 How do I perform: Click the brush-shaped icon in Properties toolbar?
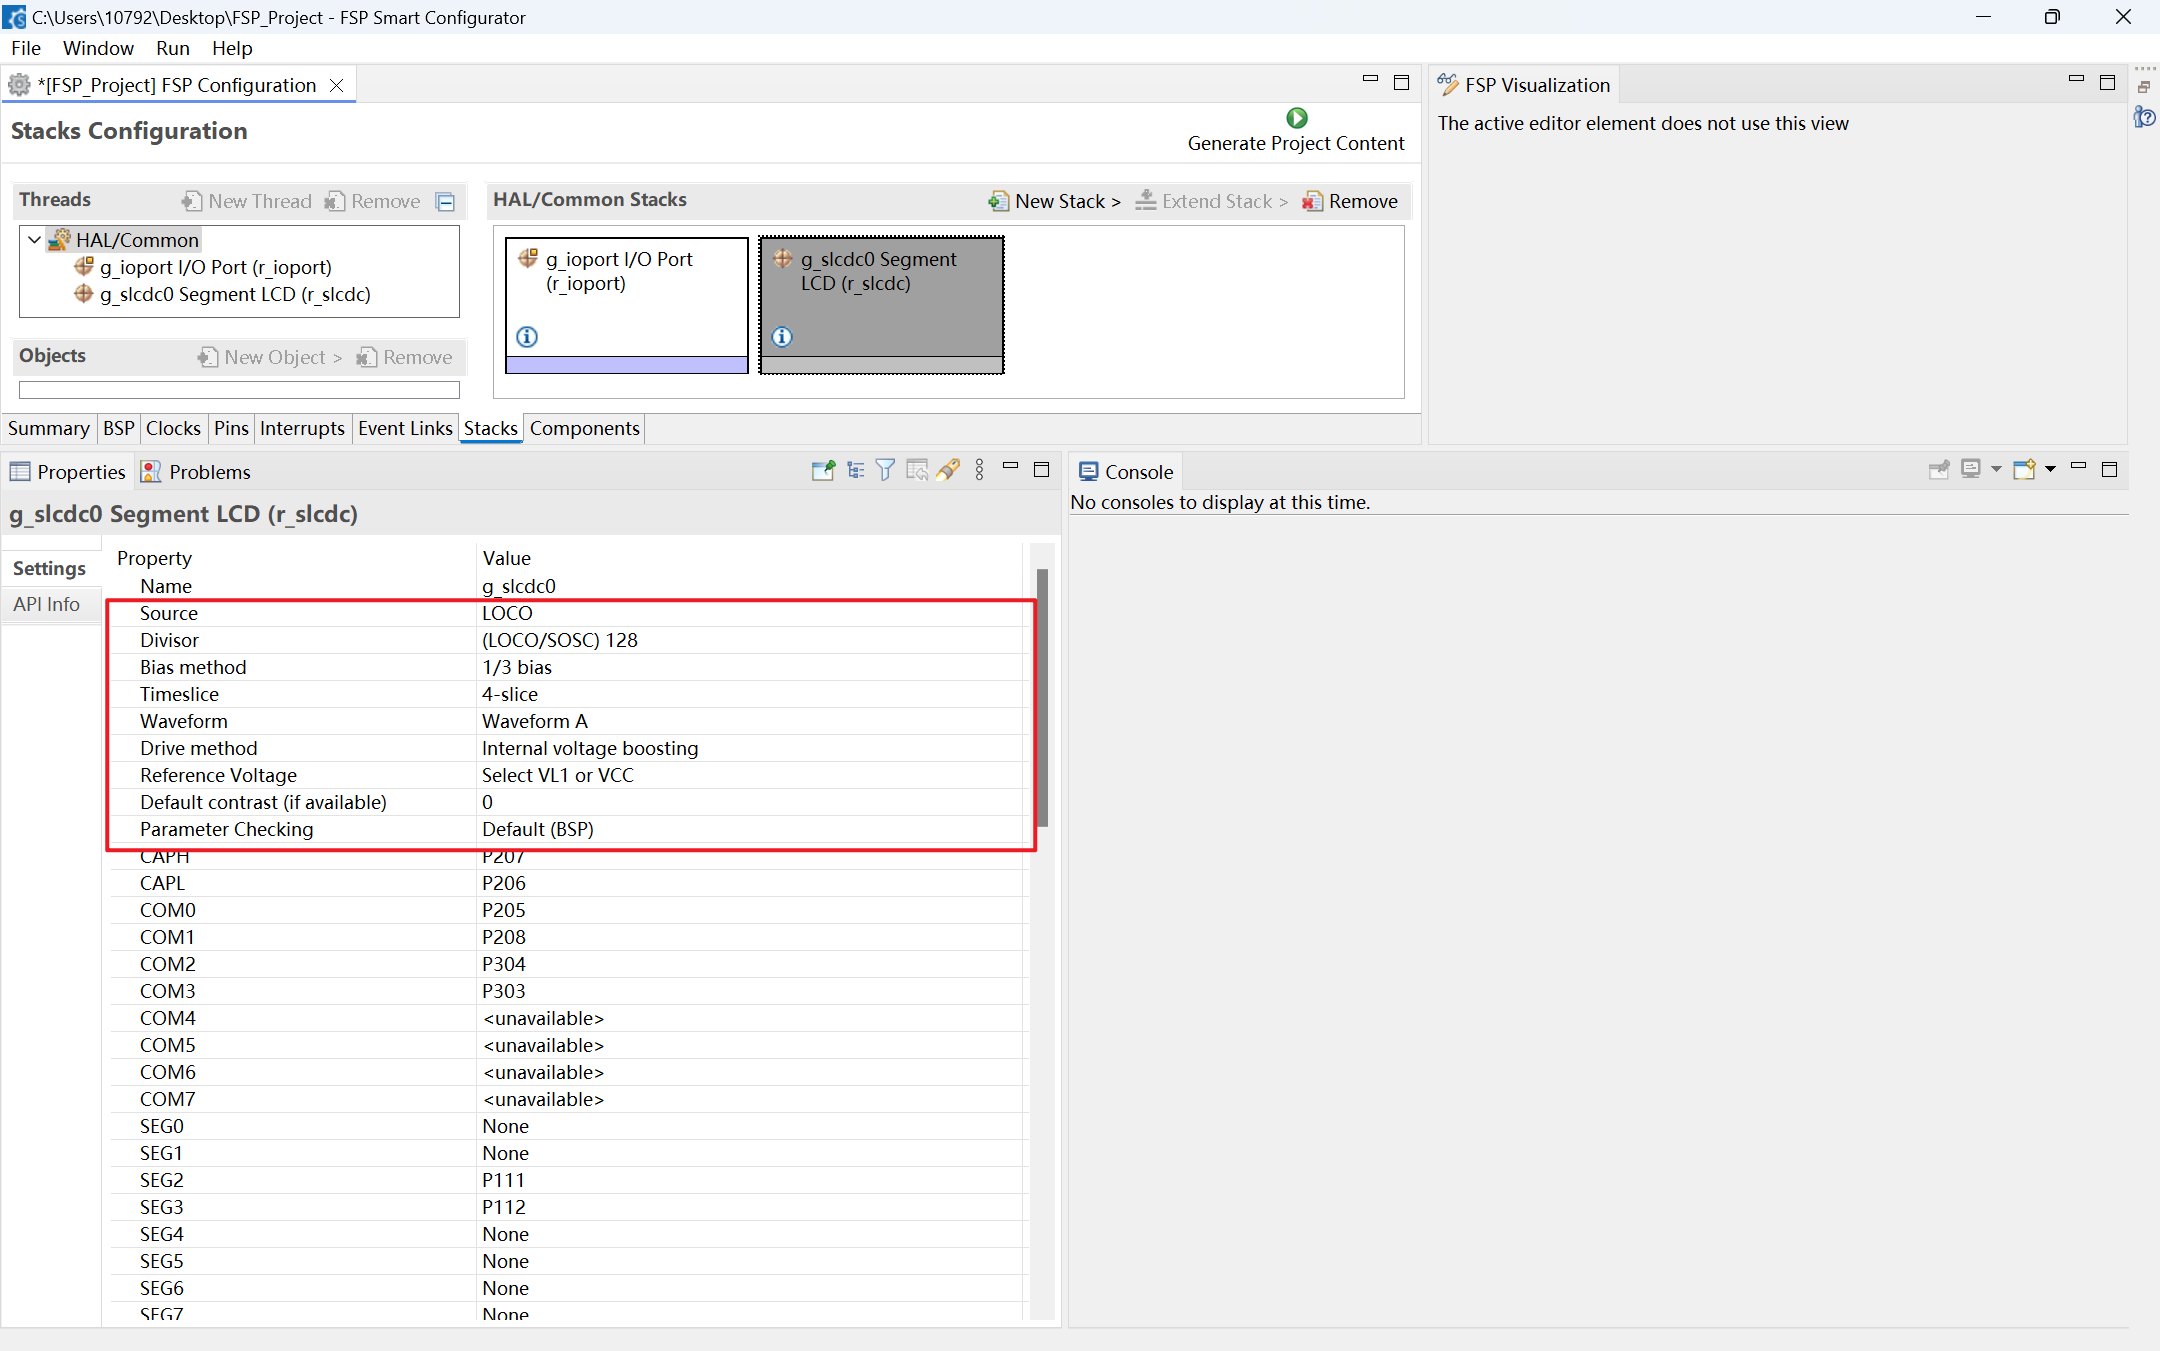[x=948, y=470]
